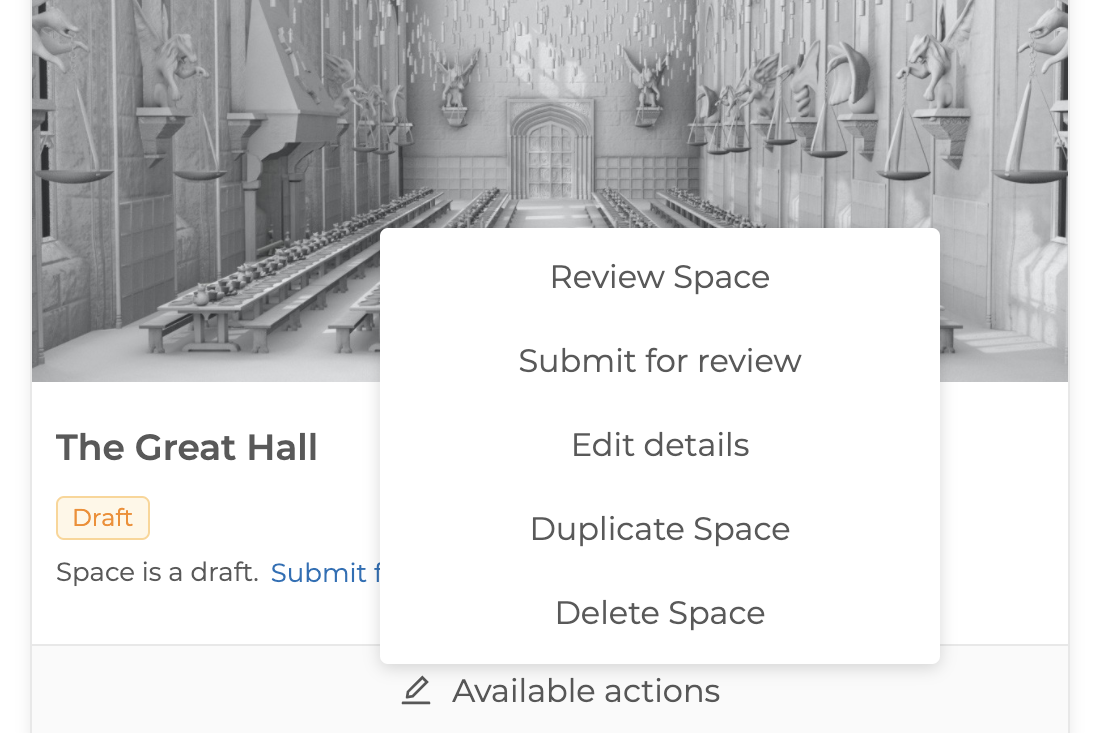Choose Submit for review in the menu
Image resolution: width=1100 pixels, height=733 pixels.
pos(660,361)
